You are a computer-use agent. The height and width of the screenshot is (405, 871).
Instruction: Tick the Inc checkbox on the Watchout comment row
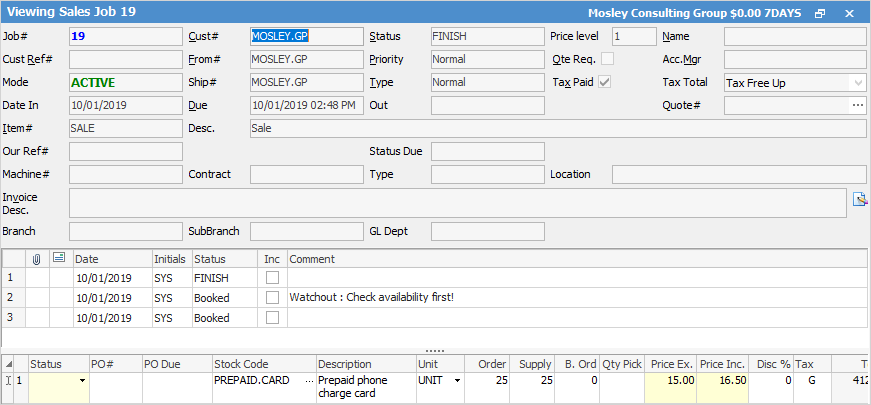(272, 297)
